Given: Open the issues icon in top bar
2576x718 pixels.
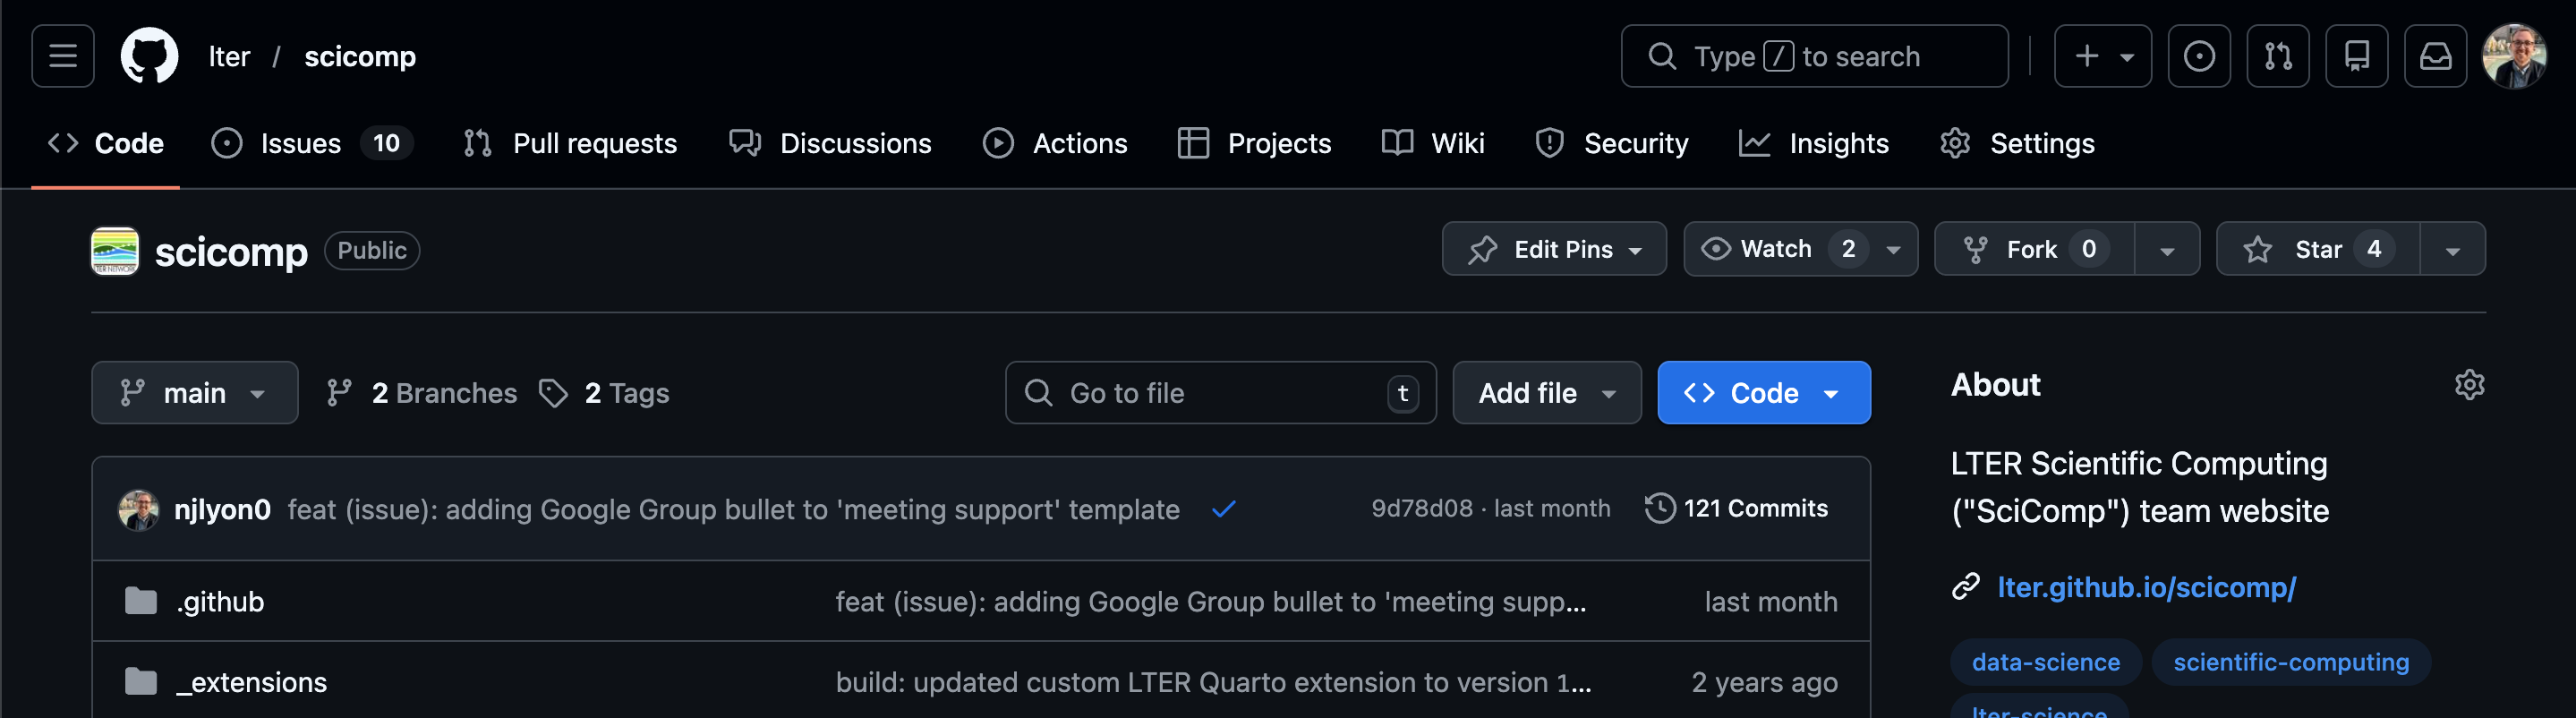Looking at the screenshot, I should coord(2198,56).
